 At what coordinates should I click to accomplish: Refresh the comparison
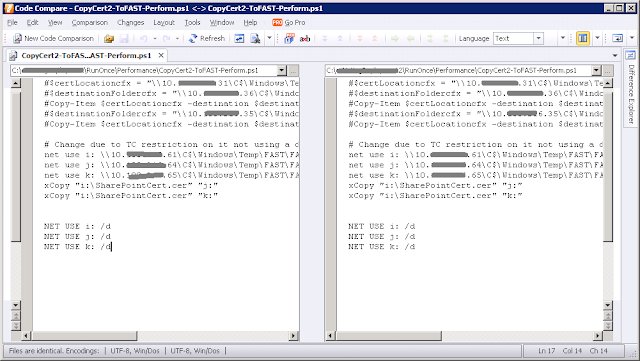[207, 38]
